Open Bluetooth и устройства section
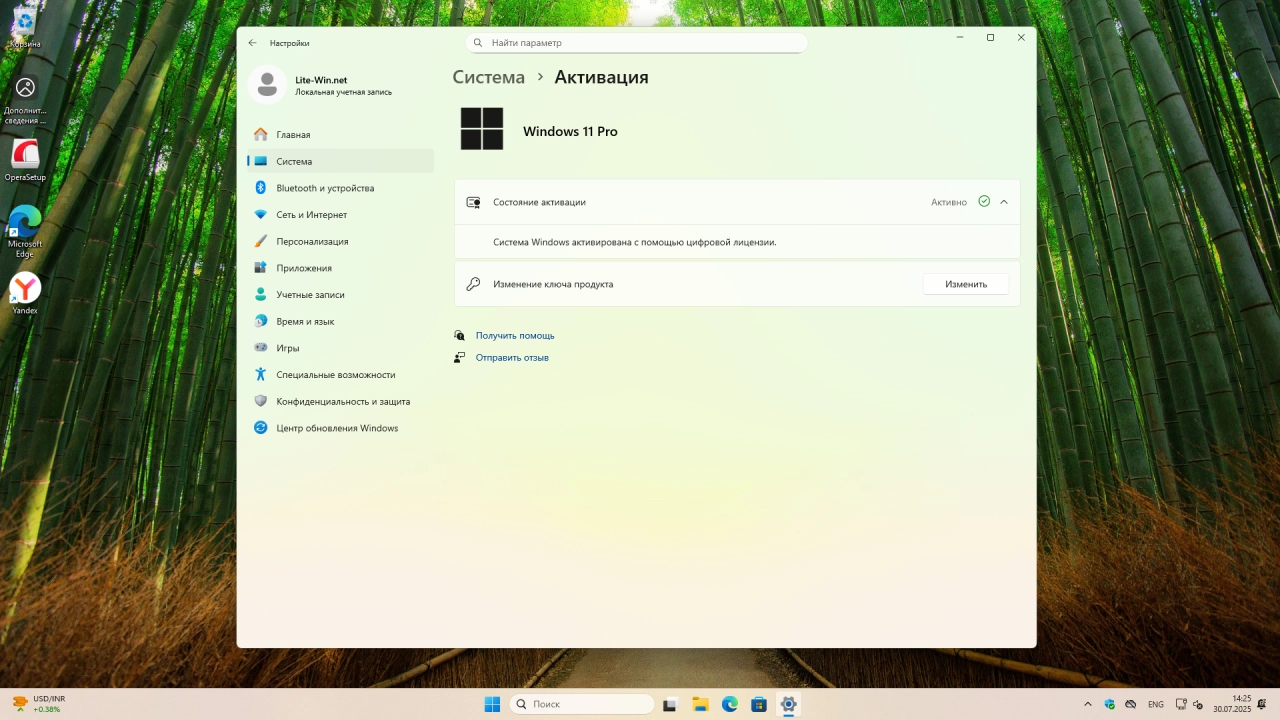 click(x=340, y=188)
